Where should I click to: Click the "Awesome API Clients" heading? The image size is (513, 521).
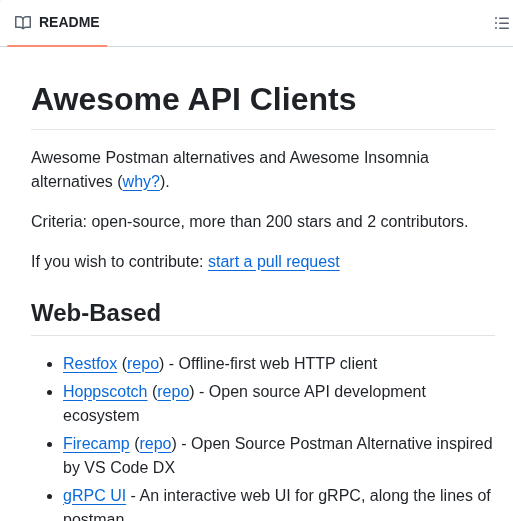click(x=194, y=99)
